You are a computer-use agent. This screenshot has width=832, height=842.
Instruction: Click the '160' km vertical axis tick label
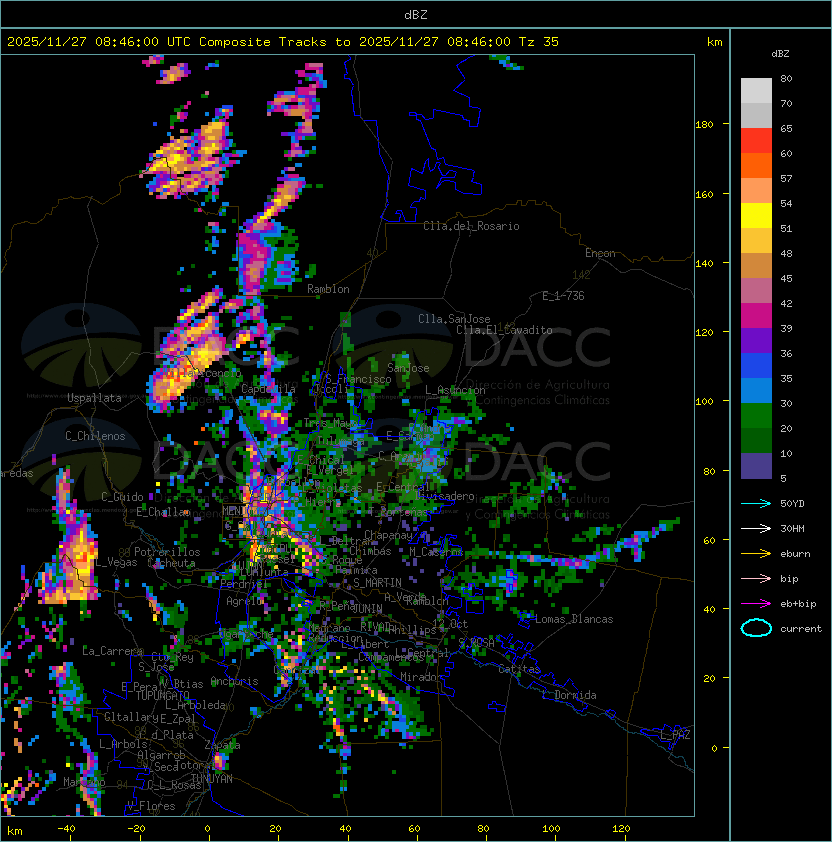[704, 194]
